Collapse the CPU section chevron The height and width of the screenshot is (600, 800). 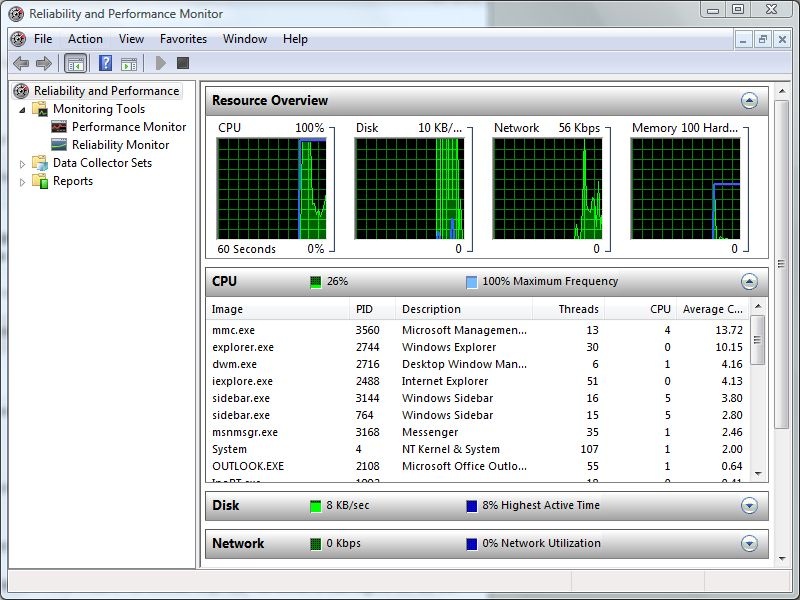tap(749, 282)
